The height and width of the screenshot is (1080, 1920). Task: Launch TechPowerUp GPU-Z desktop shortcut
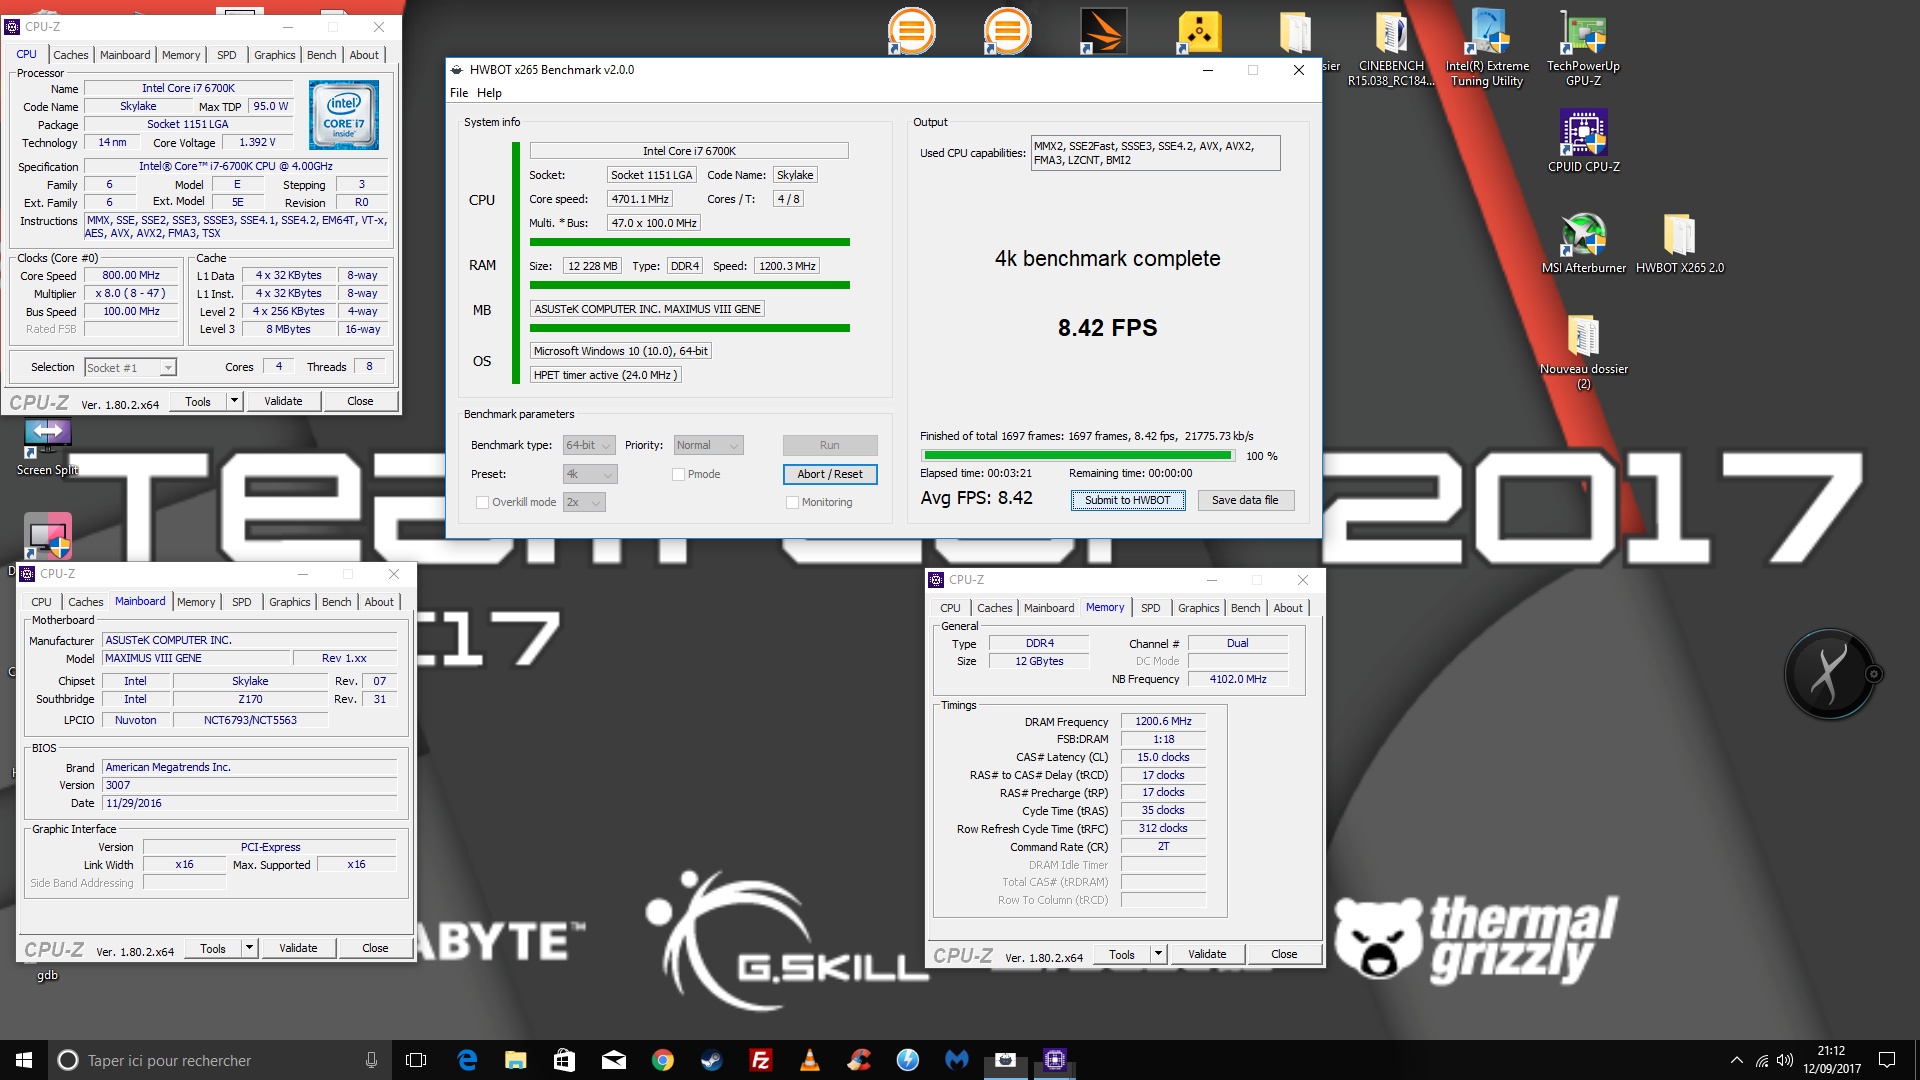[x=1583, y=48]
